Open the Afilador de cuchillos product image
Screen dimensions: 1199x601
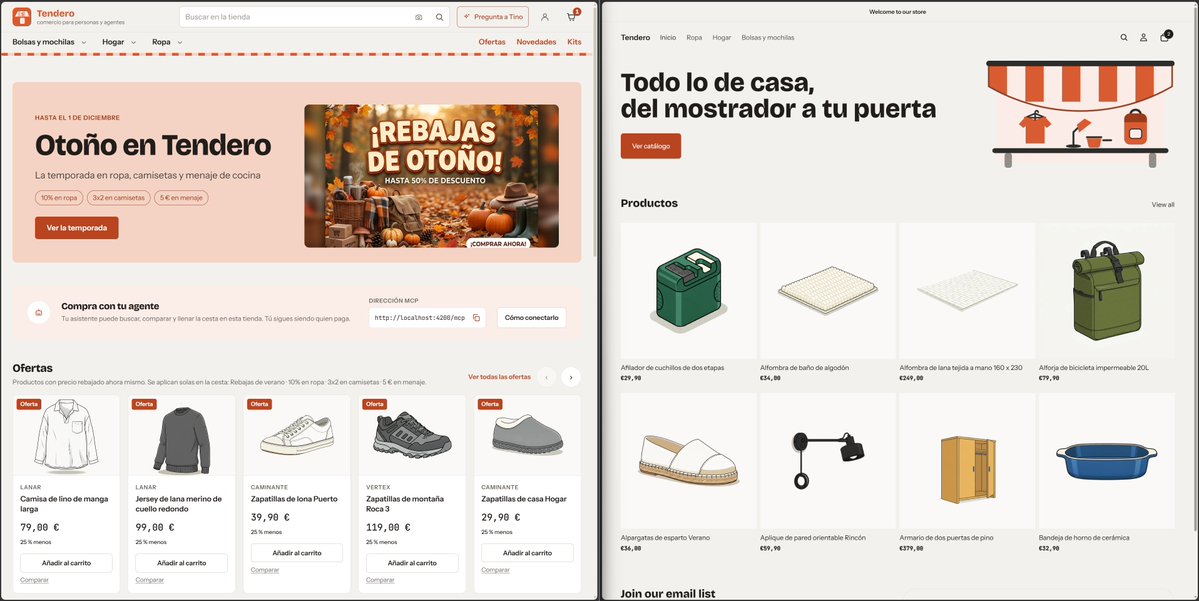(688, 291)
